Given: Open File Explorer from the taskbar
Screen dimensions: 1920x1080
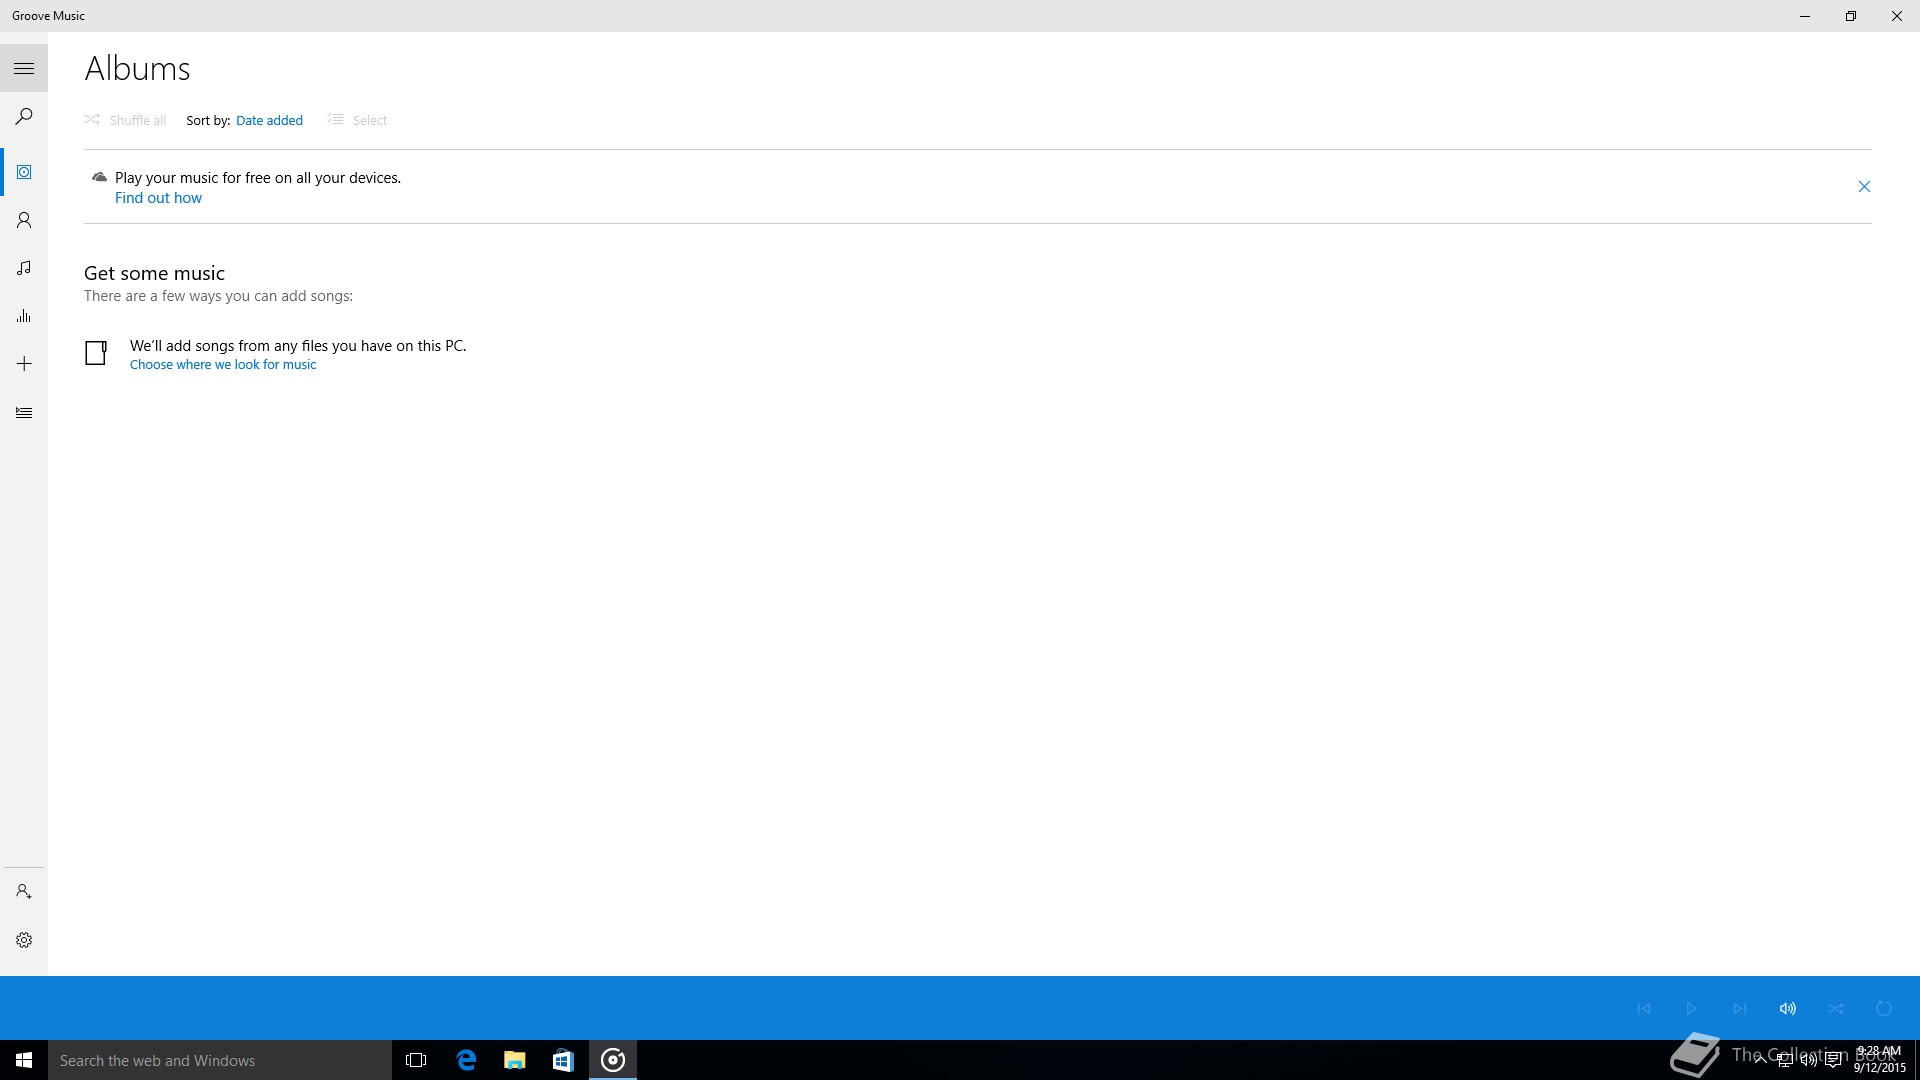Looking at the screenshot, I should pyautogui.click(x=514, y=1060).
